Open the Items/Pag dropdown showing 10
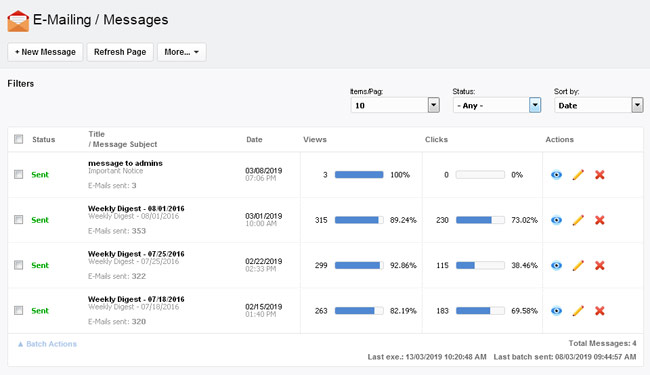Screen dimensions: 650x375 395,105
